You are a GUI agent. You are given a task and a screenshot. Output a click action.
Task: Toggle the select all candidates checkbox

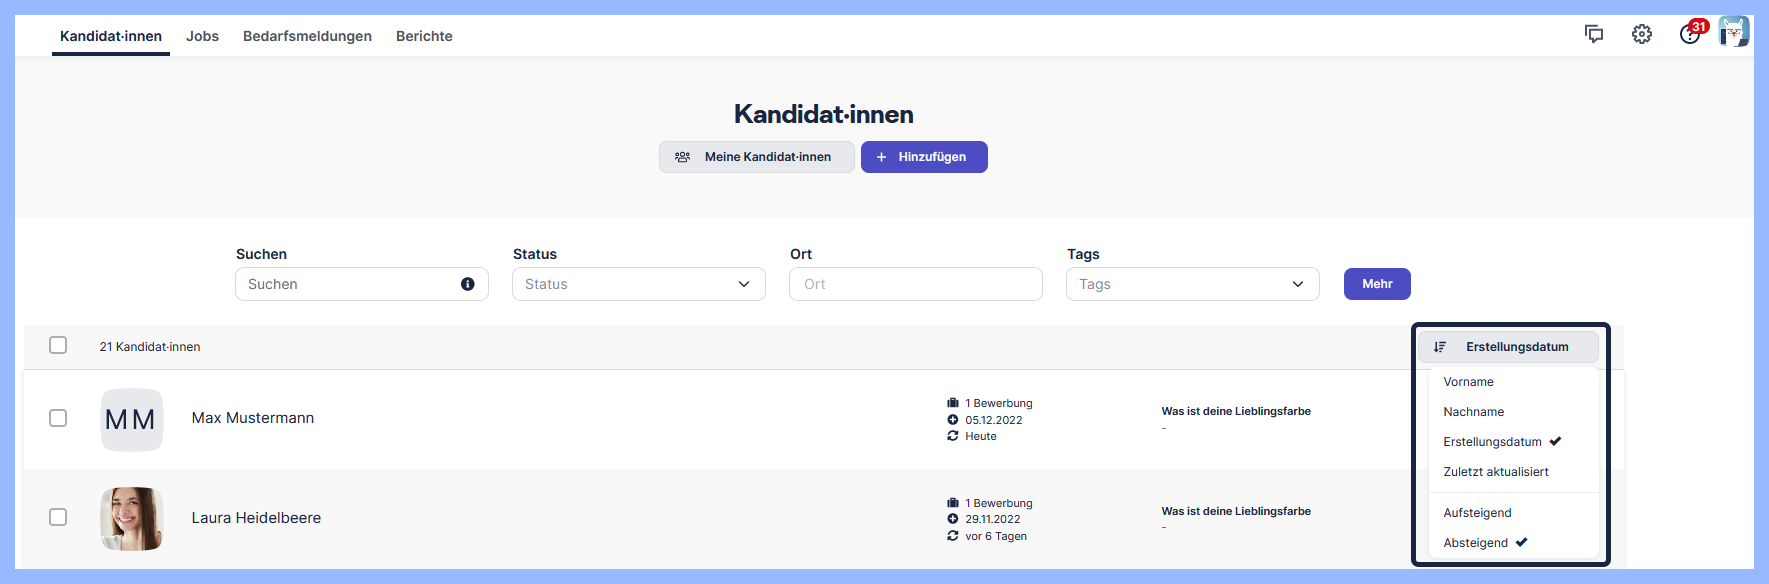click(58, 345)
